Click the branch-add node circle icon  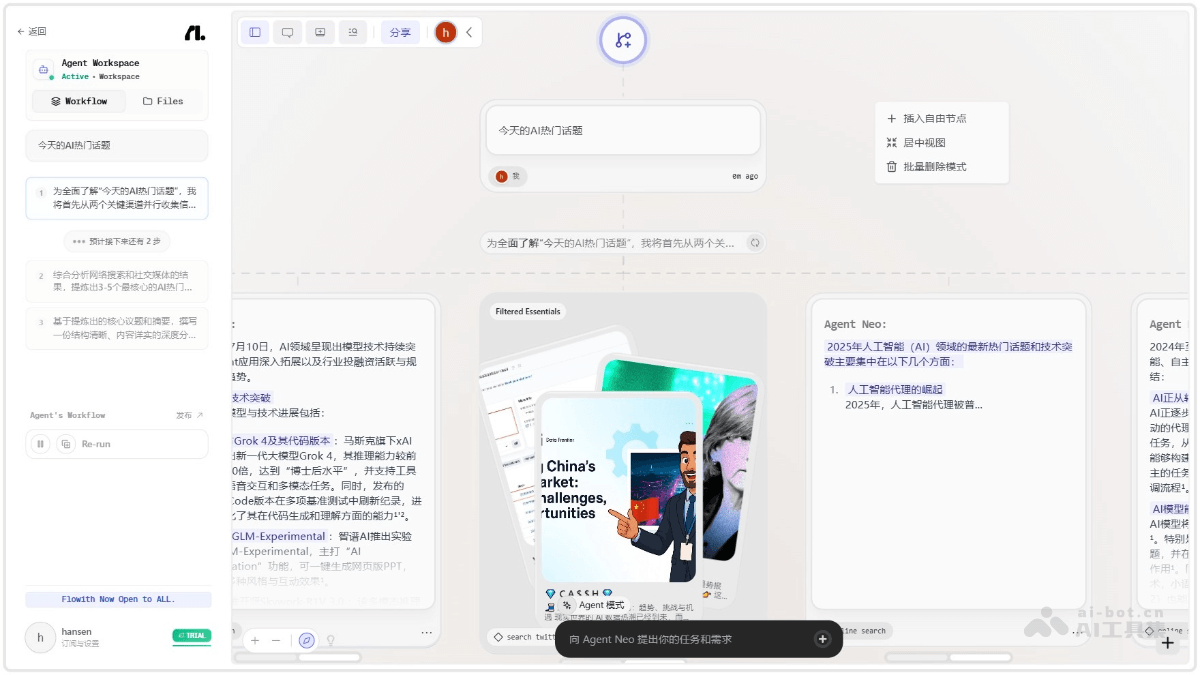click(623, 40)
